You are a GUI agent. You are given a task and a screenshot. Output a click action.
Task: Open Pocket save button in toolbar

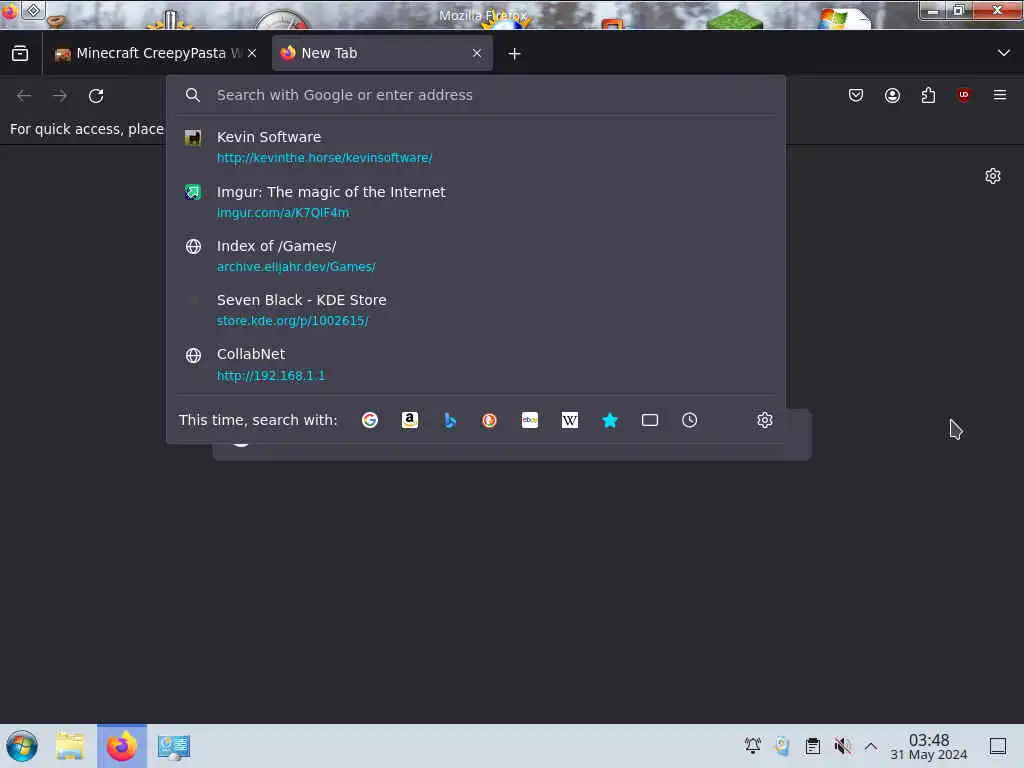(856, 95)
